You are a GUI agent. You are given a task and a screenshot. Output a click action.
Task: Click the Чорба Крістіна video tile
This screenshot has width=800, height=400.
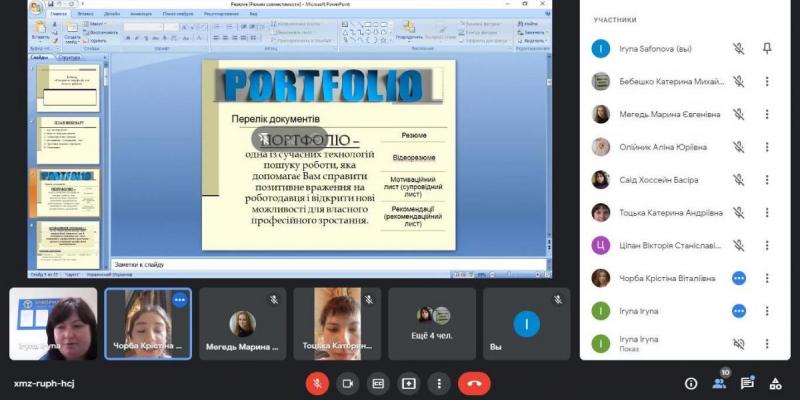pos(148,323)
